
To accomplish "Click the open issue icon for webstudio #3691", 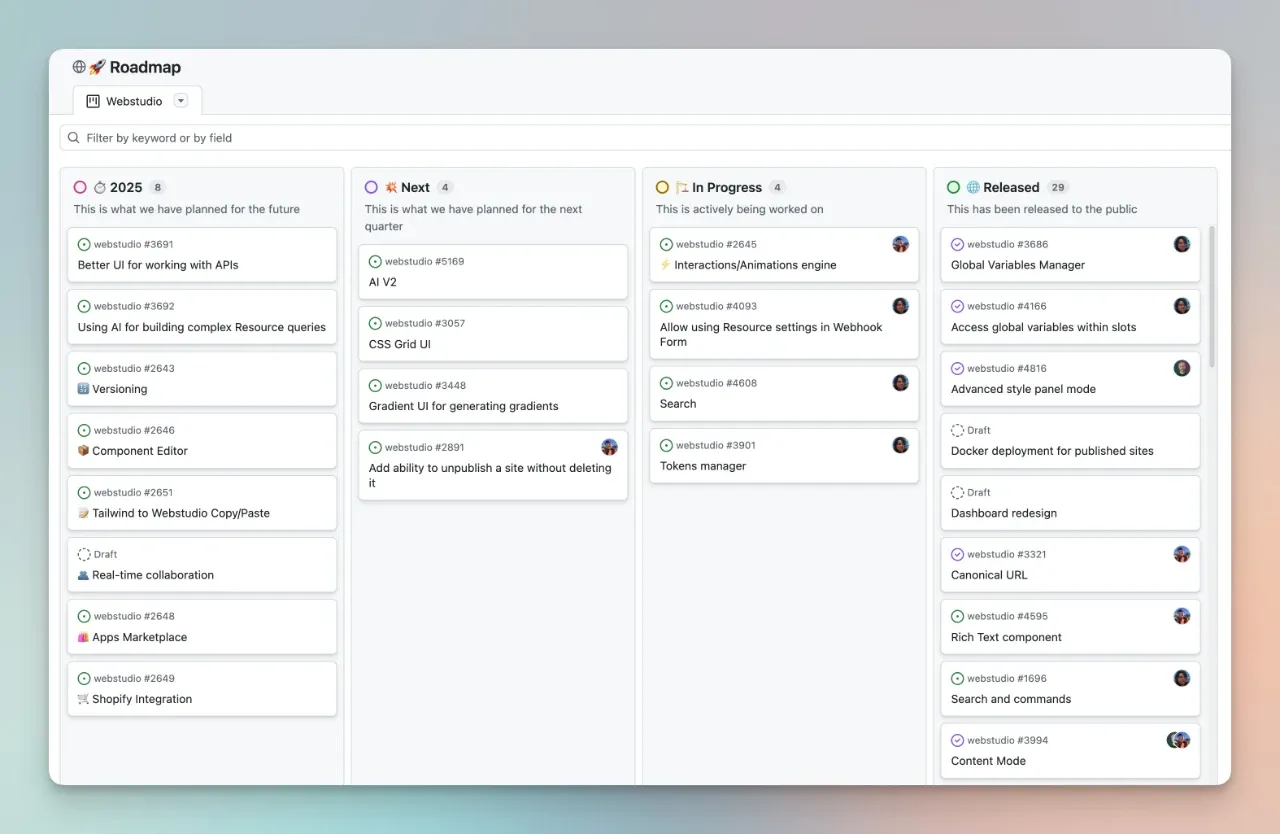I will point(84,244).
